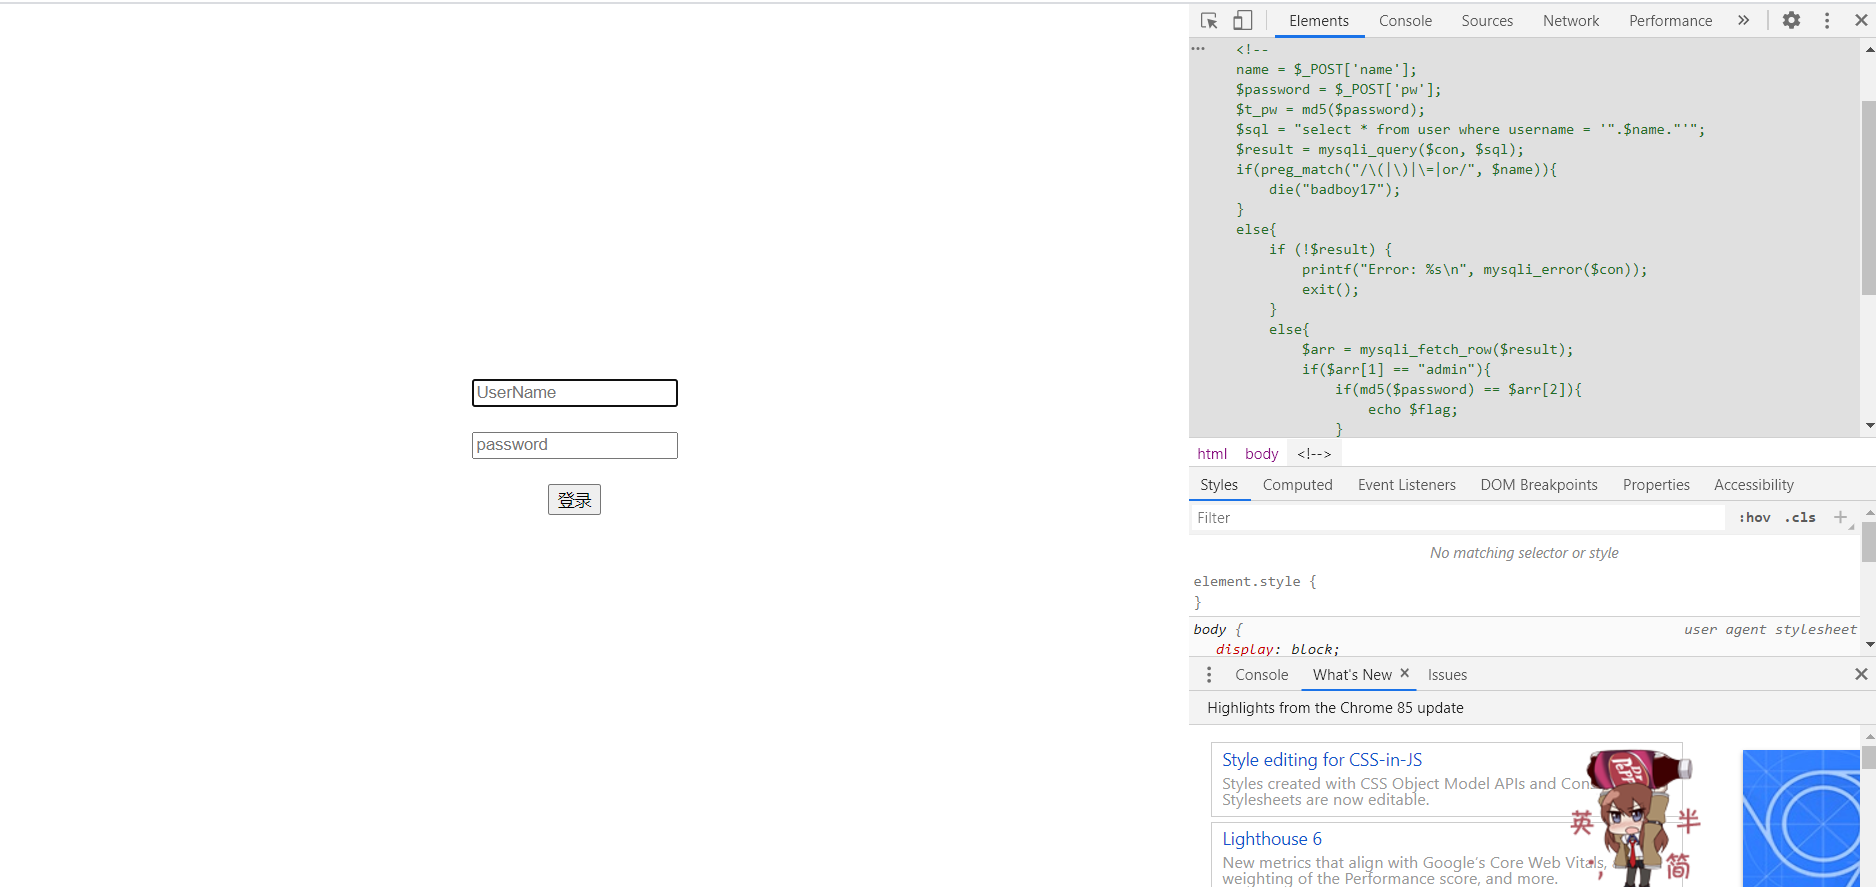The height and width of the screenshot is (887, 1876).
Task: Click the Elements panel scroll-down arrow
Action: coord(1869,427)
